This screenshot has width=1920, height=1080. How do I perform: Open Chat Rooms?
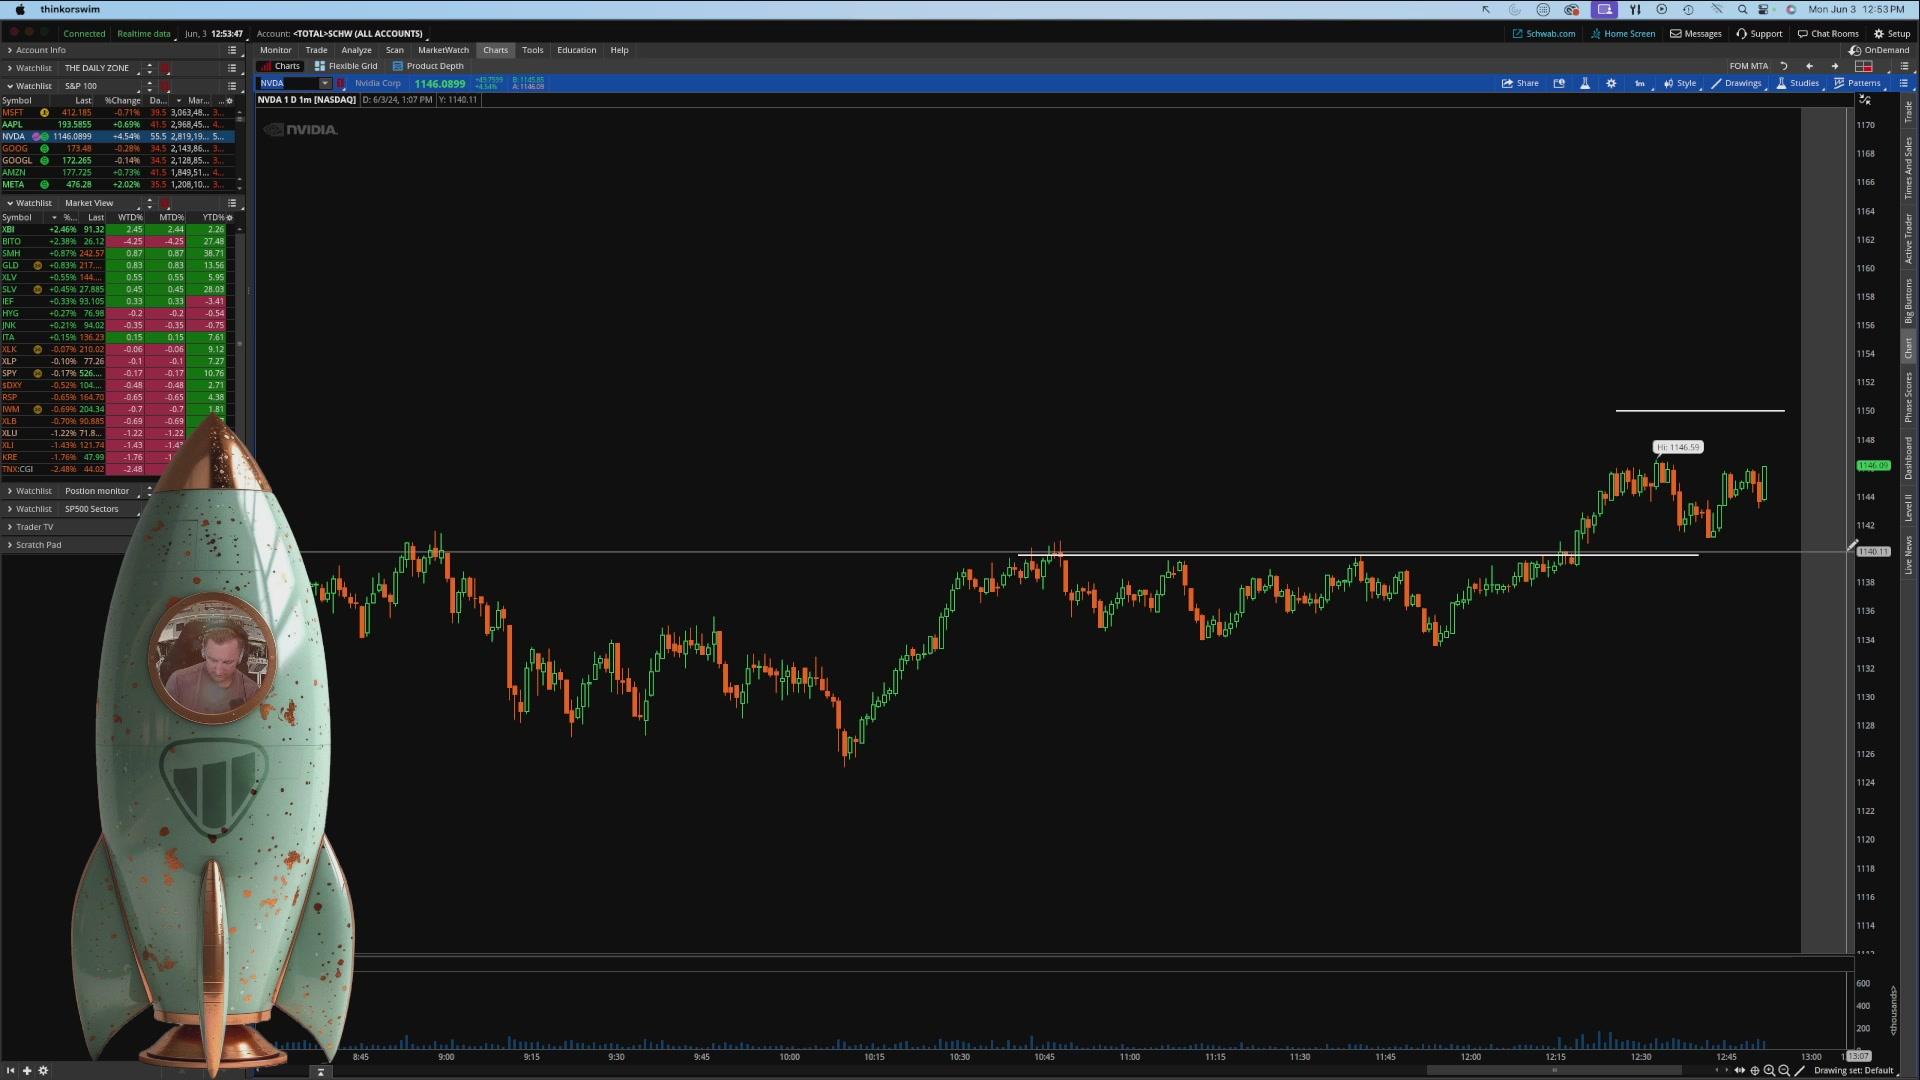1828,34
